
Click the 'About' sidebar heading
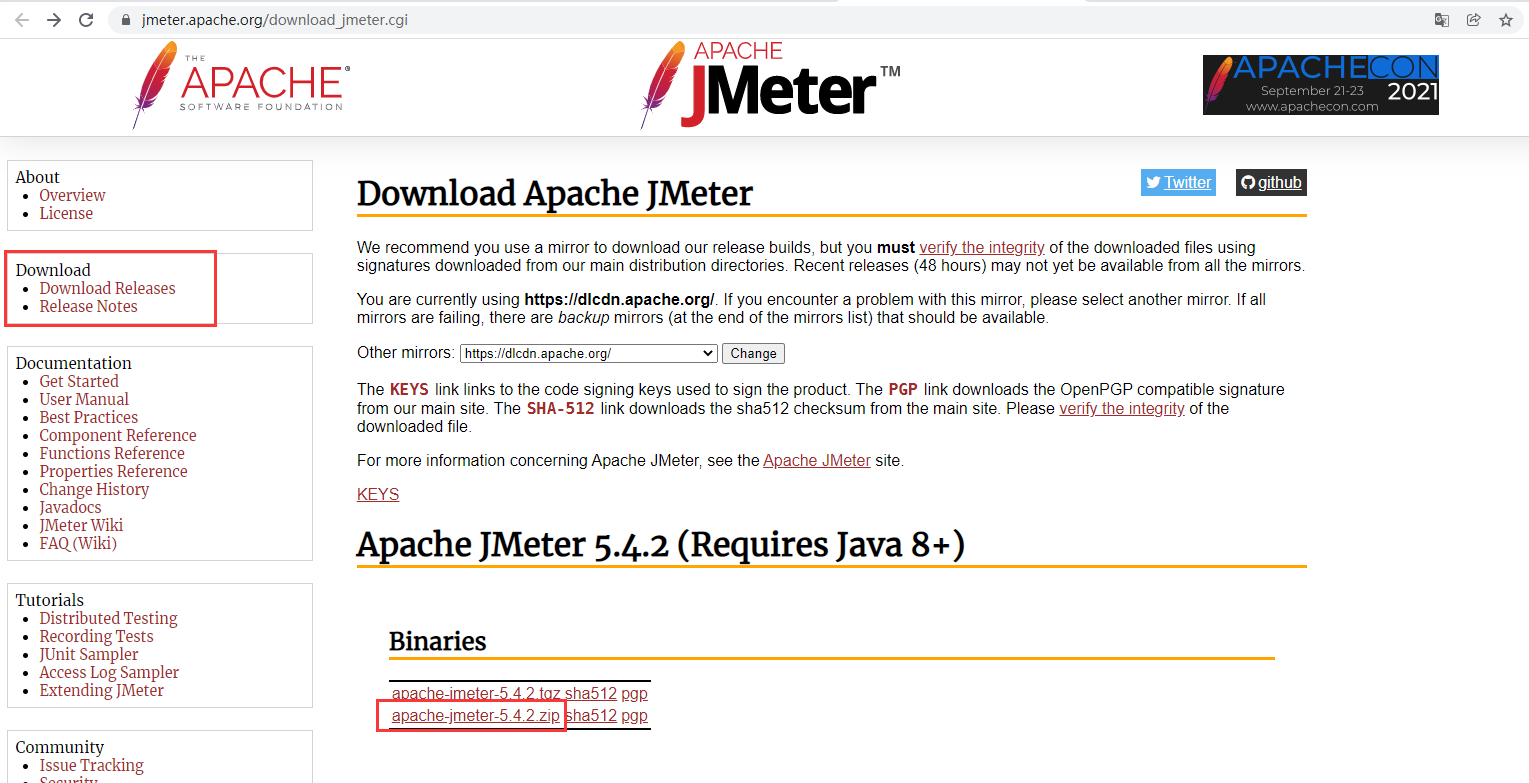pos(38,177)
